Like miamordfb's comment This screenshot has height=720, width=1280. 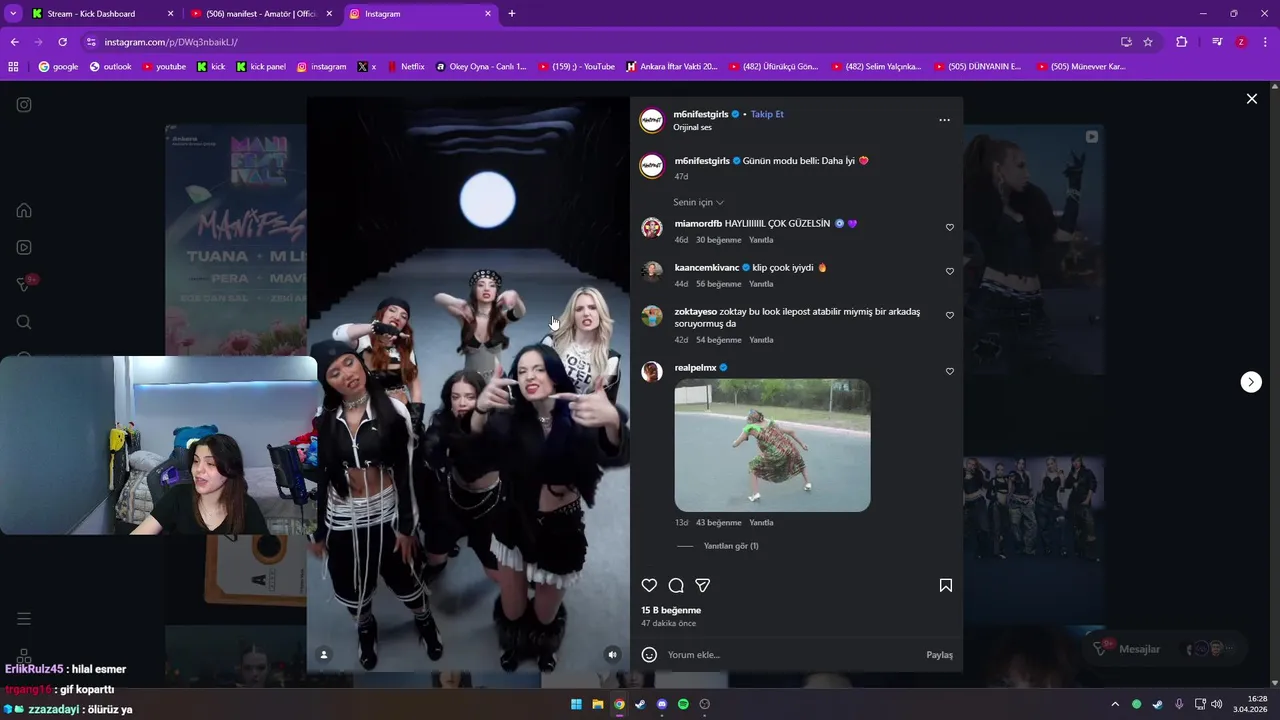[x=950, y=227]
